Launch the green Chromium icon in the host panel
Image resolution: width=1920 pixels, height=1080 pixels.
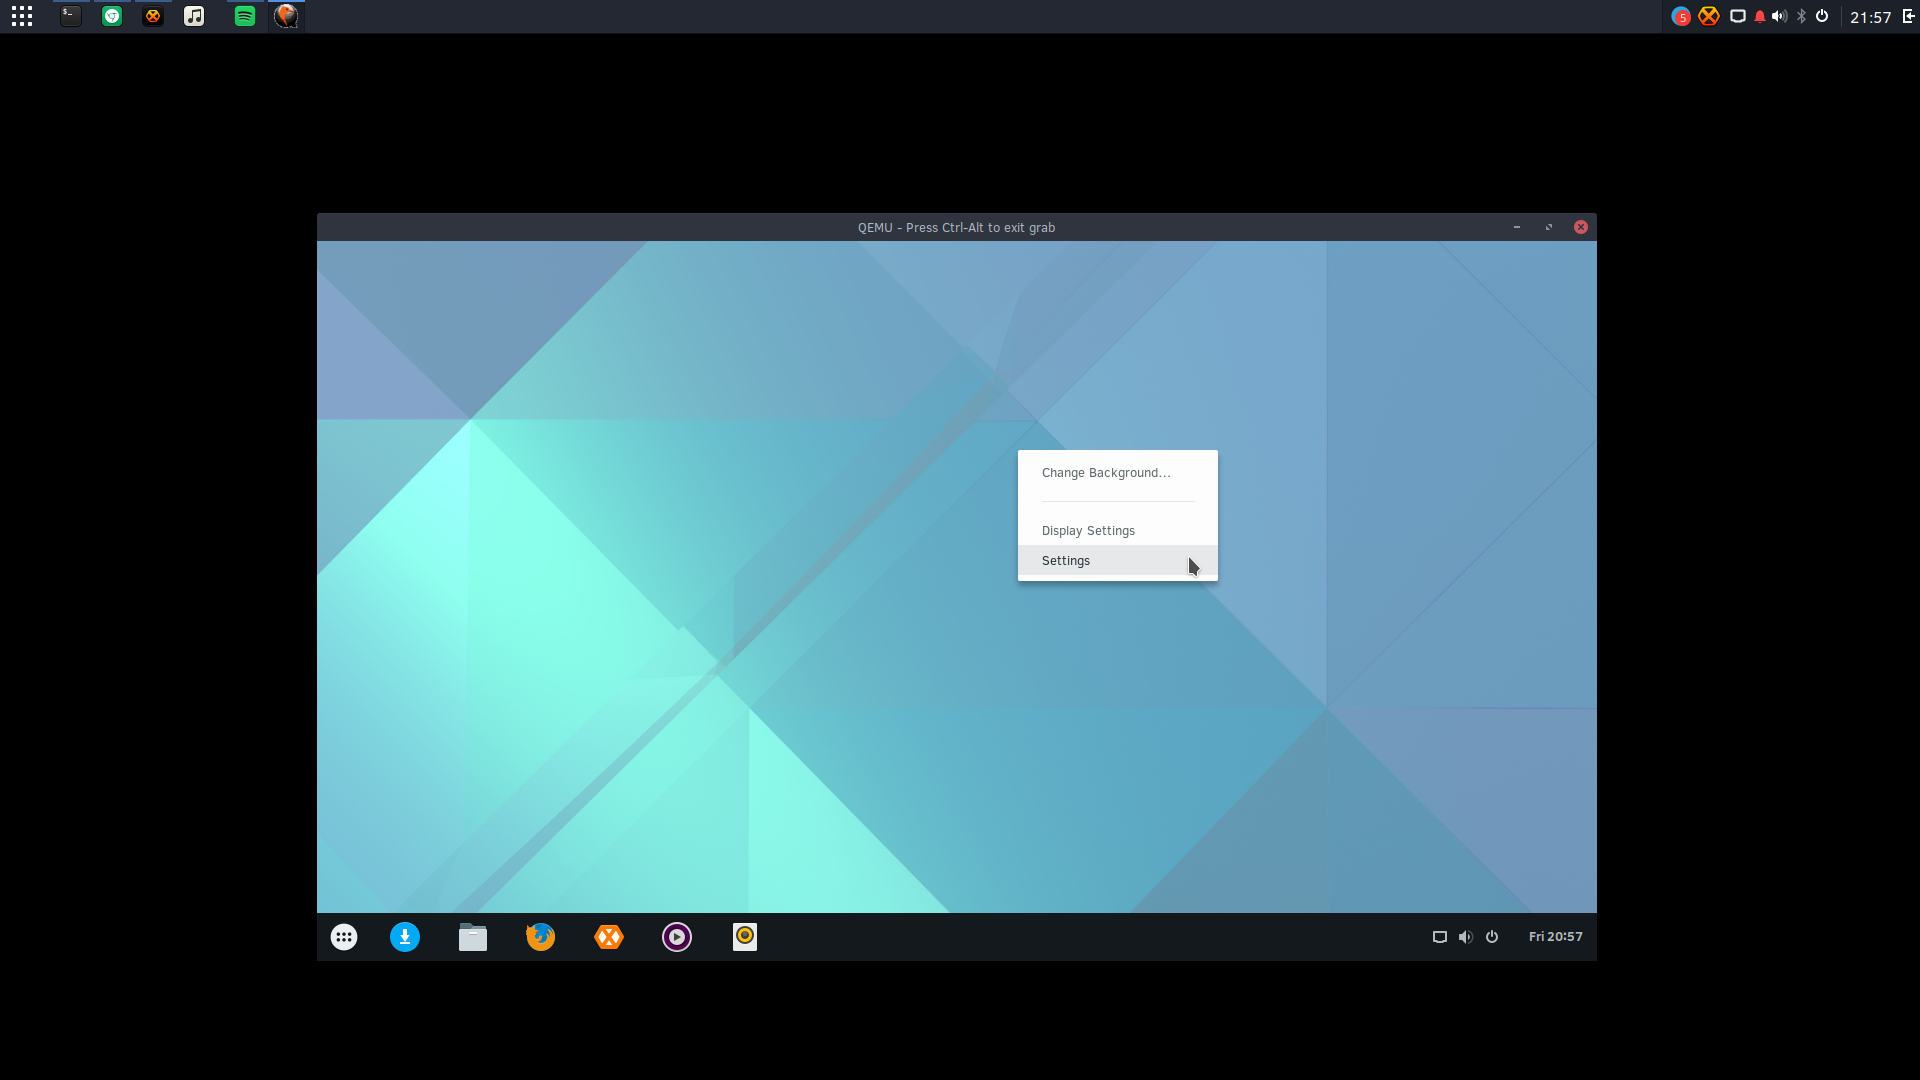(112, 16)
